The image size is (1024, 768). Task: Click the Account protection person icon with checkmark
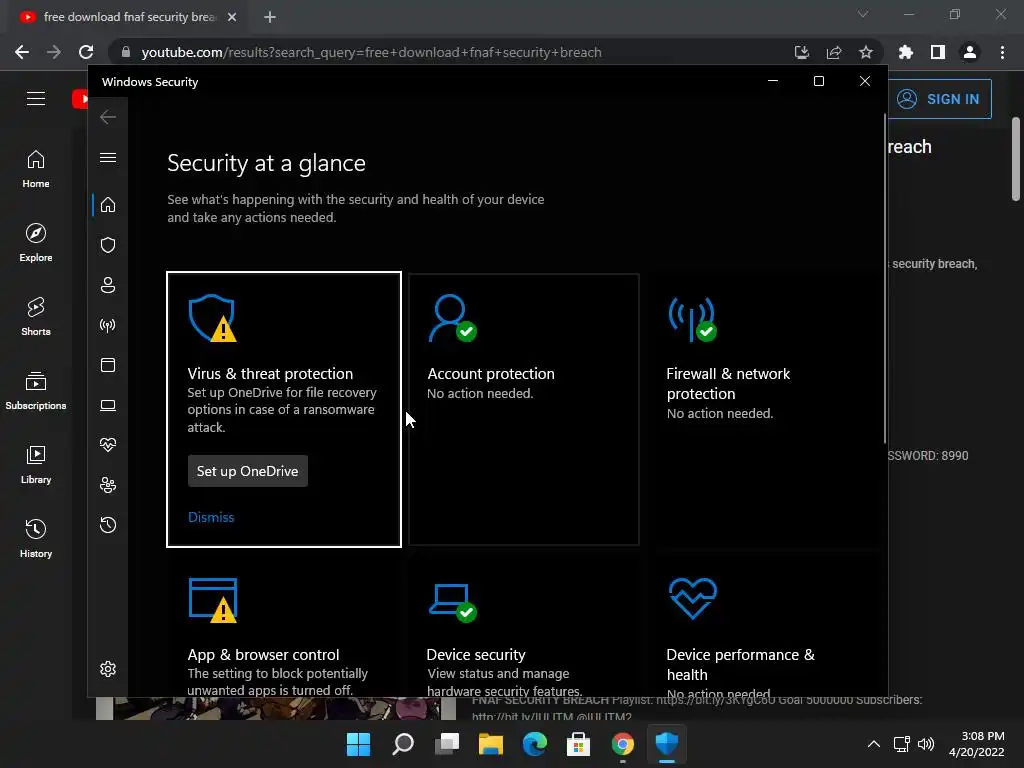point(452,318)
